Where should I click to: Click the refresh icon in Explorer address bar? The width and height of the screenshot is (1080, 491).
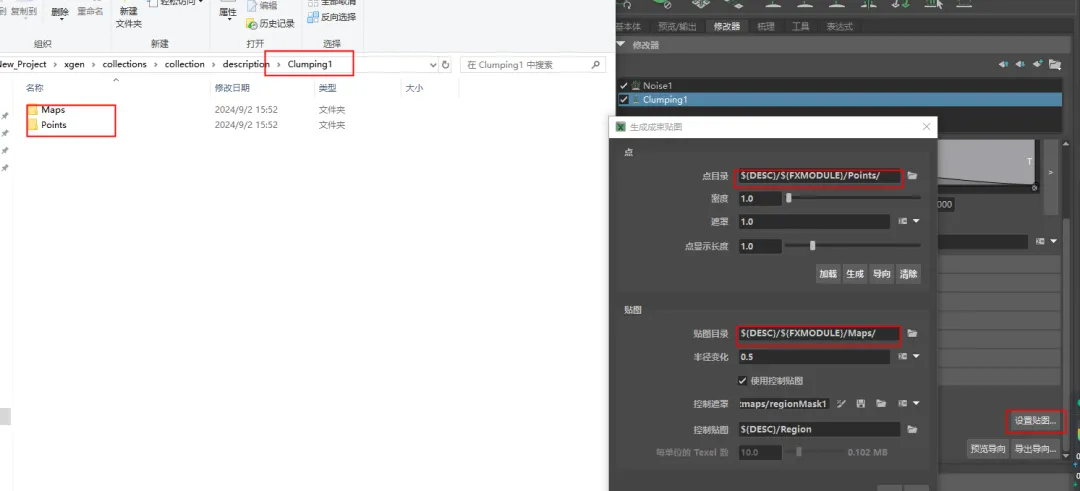click(445, 65)
